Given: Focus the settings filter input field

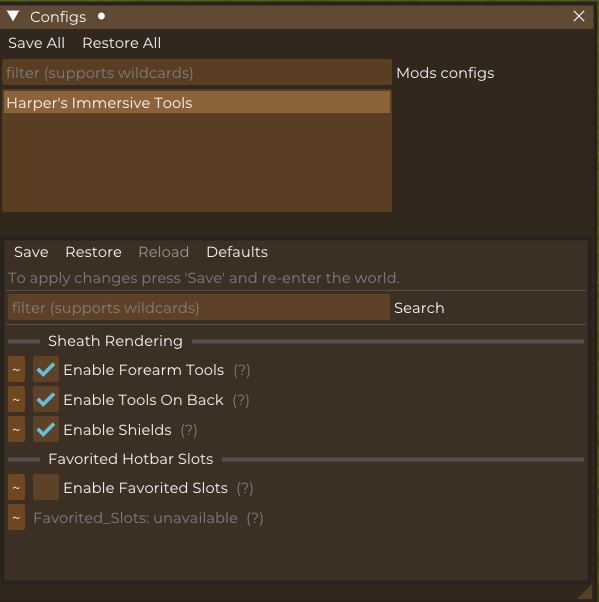Looking at the screenshot, I should pyautogui.click(x=199, y=308).
